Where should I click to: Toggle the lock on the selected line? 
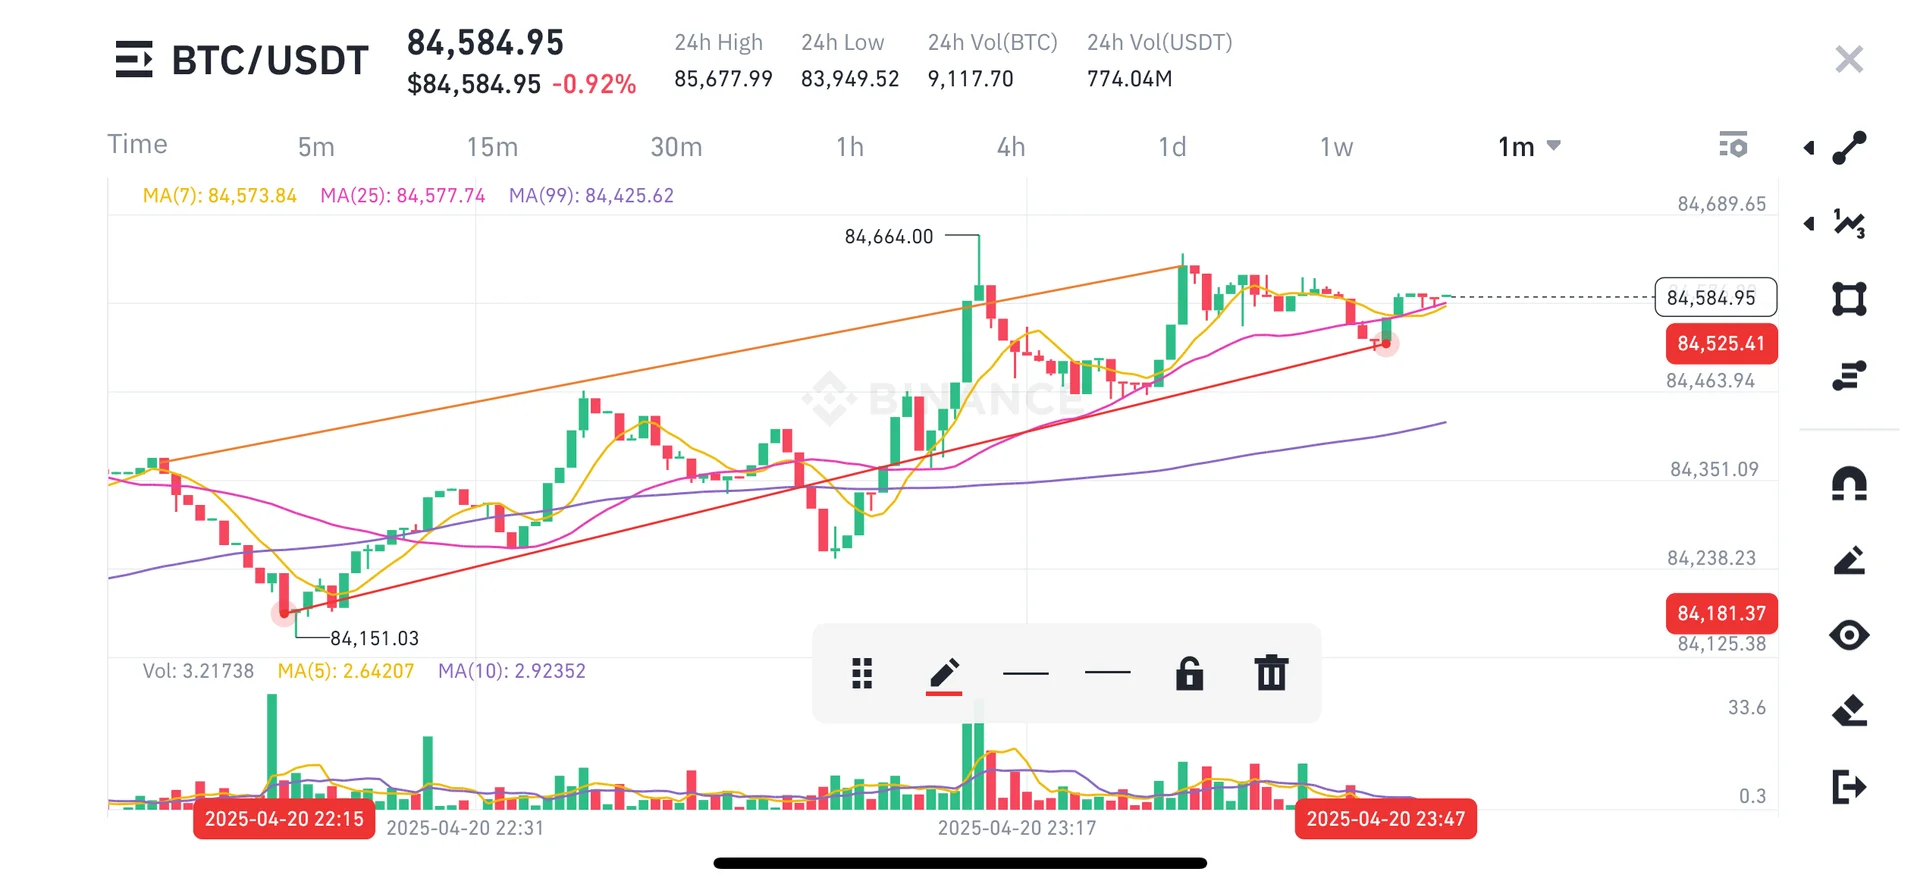tap(1189, 673)
